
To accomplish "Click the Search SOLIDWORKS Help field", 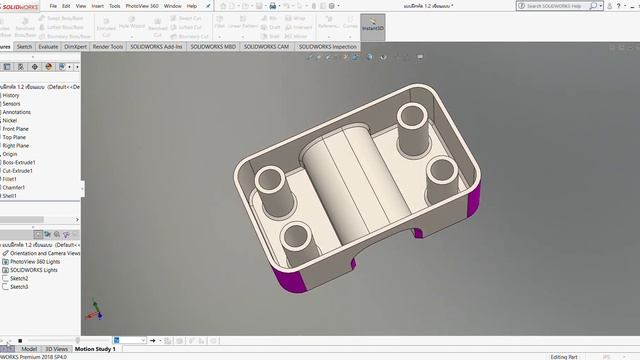I will pyautogui.click(x=558, y=6).
